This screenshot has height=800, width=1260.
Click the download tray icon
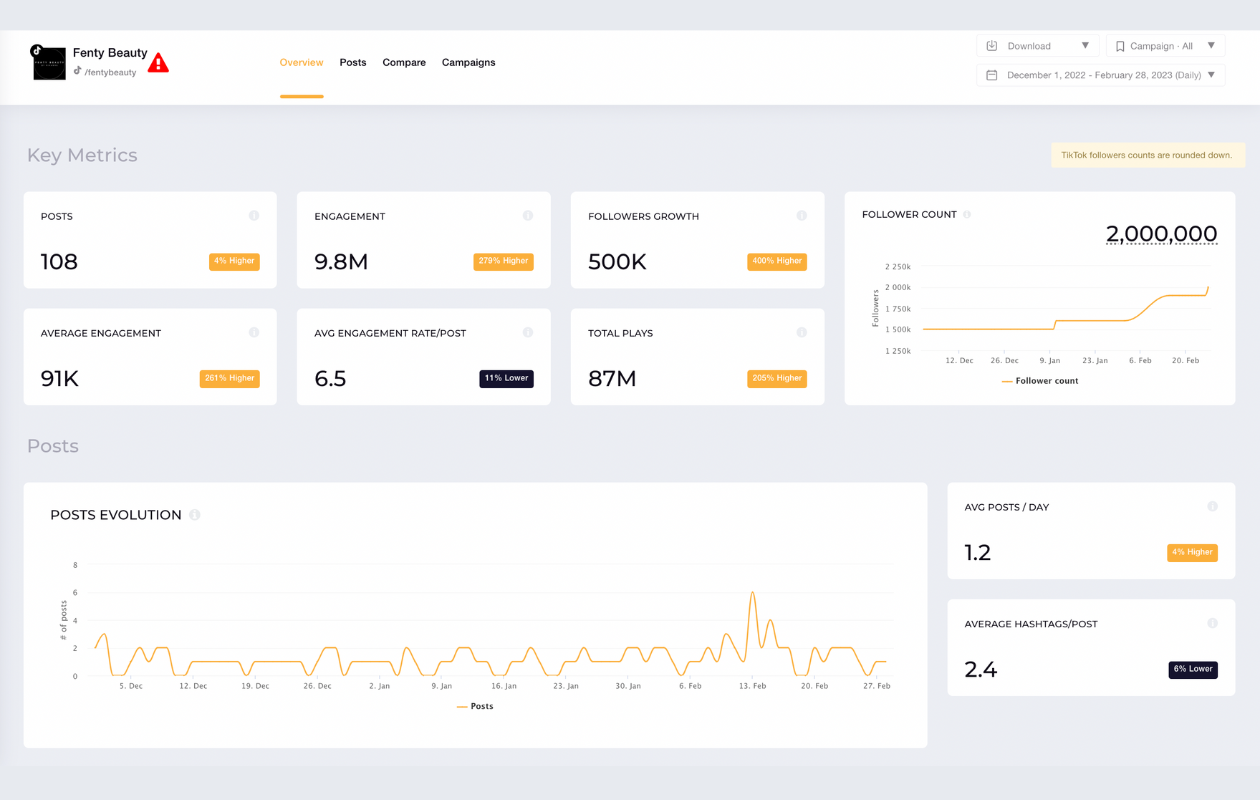[992, 46]
